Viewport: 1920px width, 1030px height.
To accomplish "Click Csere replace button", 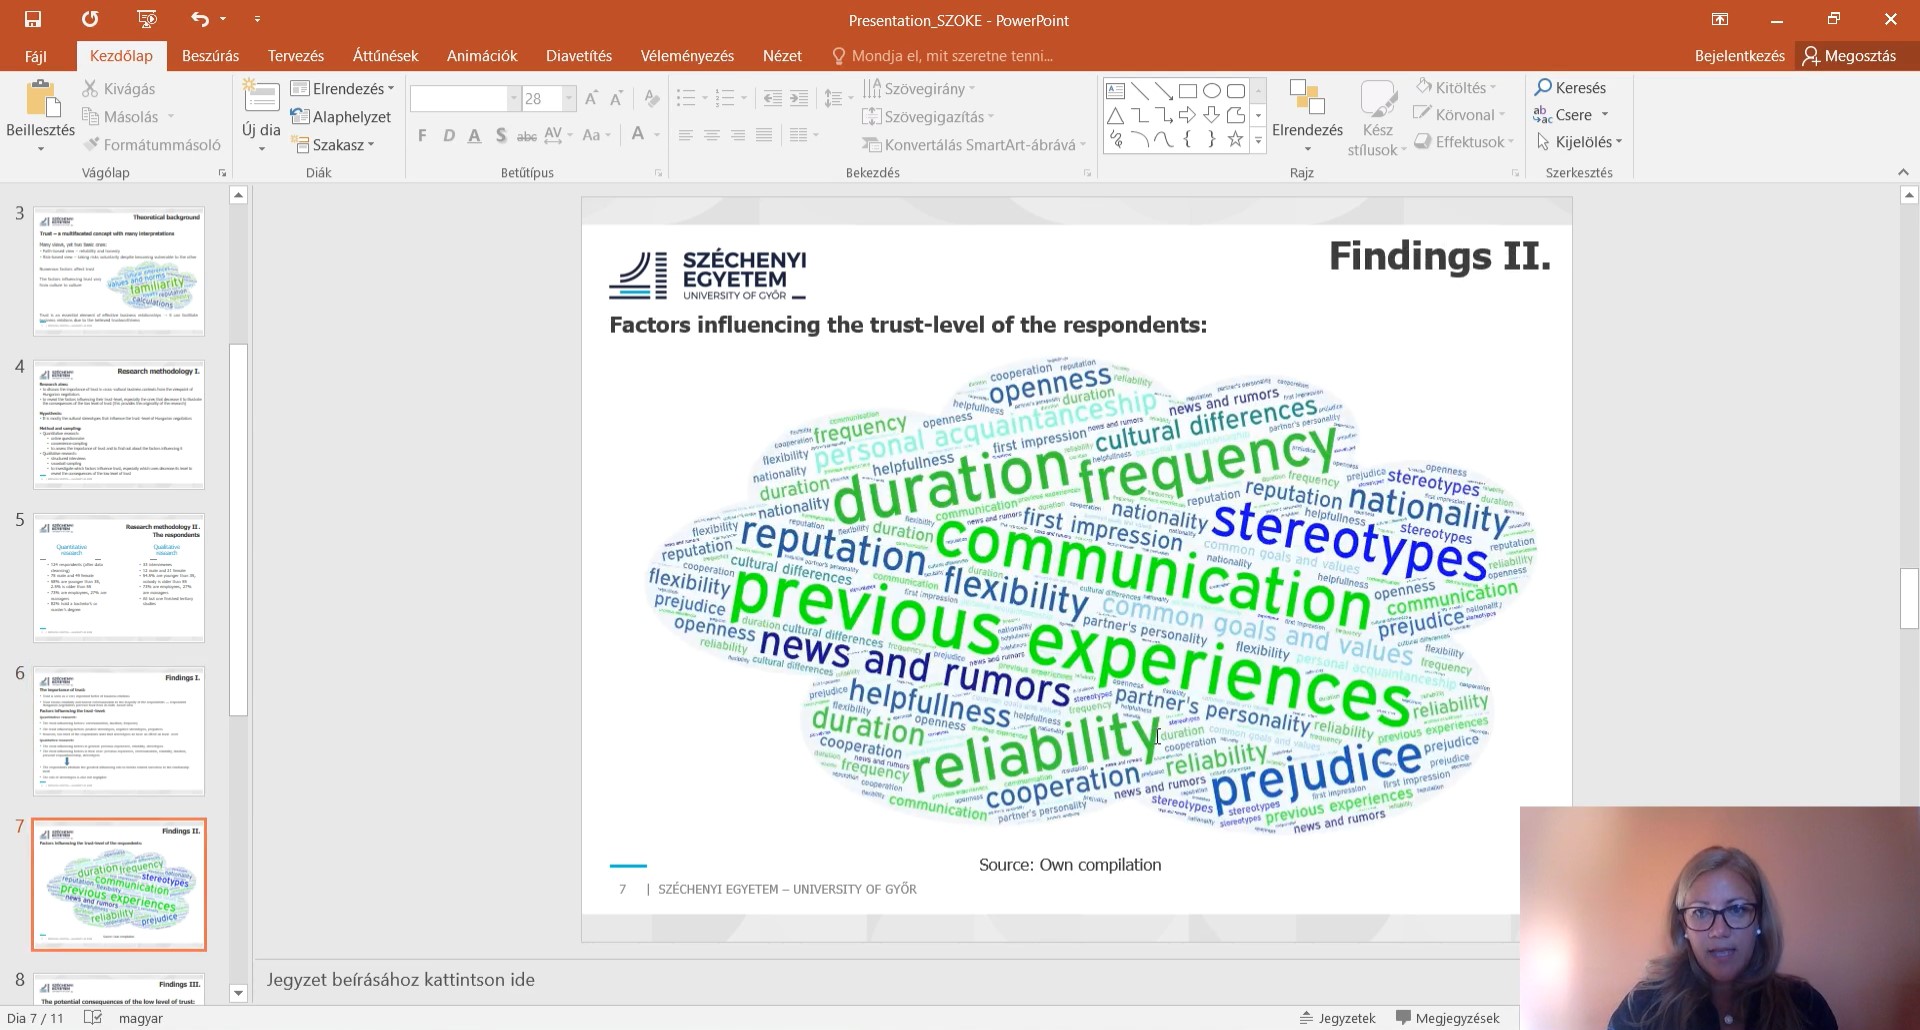I will (x=1571, y=115).
